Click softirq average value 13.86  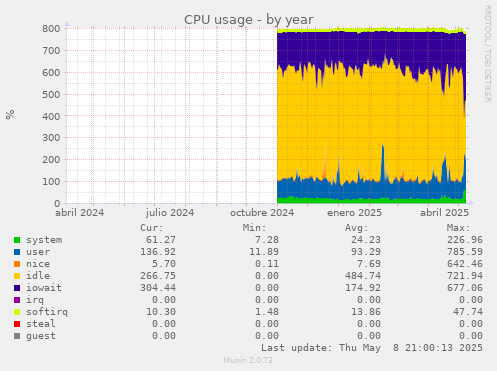[366, 312]
